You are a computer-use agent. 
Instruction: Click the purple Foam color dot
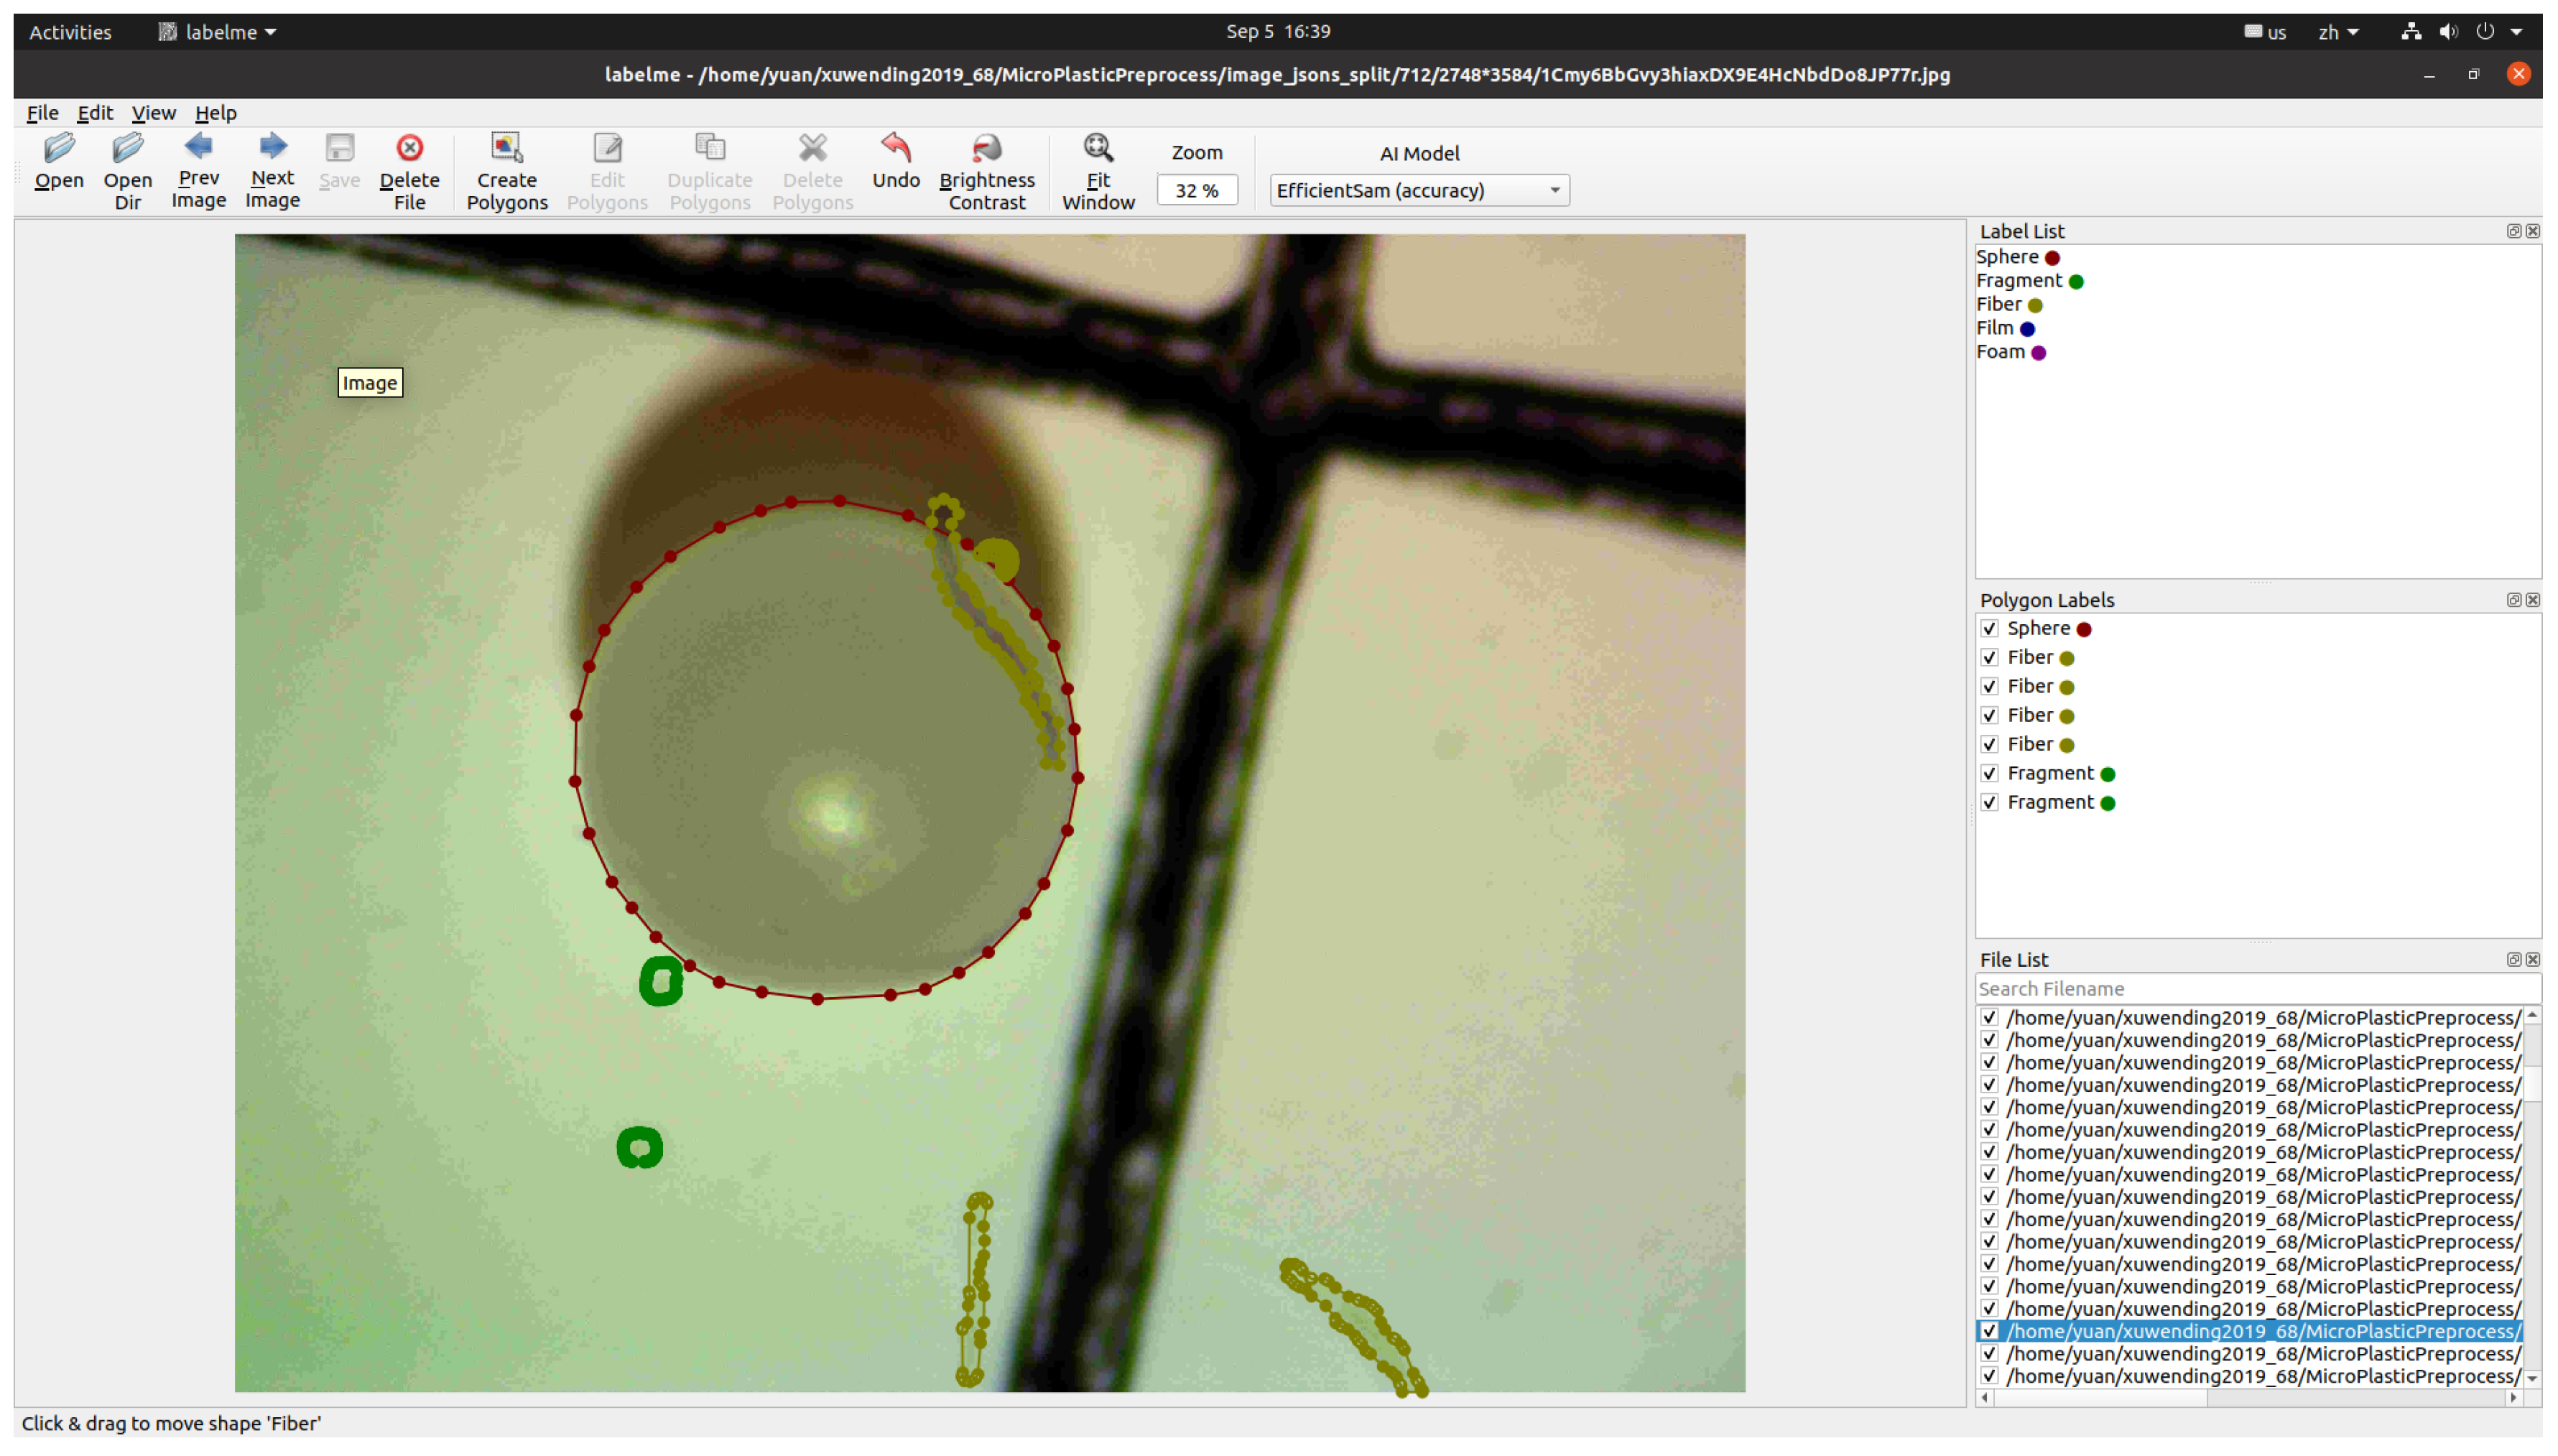[2038, 353]
